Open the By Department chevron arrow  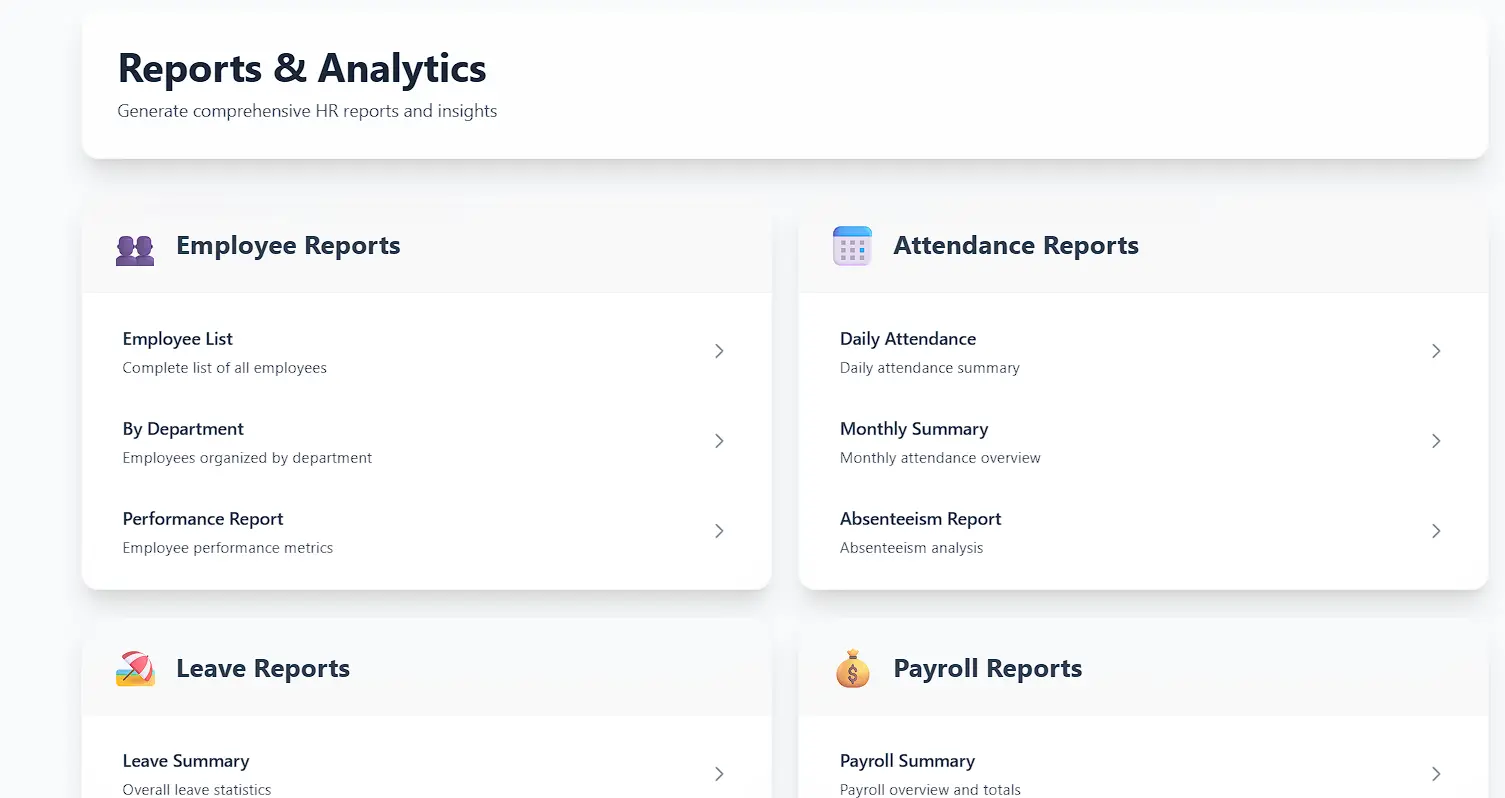pyautogui.click(x=719, y=441)
